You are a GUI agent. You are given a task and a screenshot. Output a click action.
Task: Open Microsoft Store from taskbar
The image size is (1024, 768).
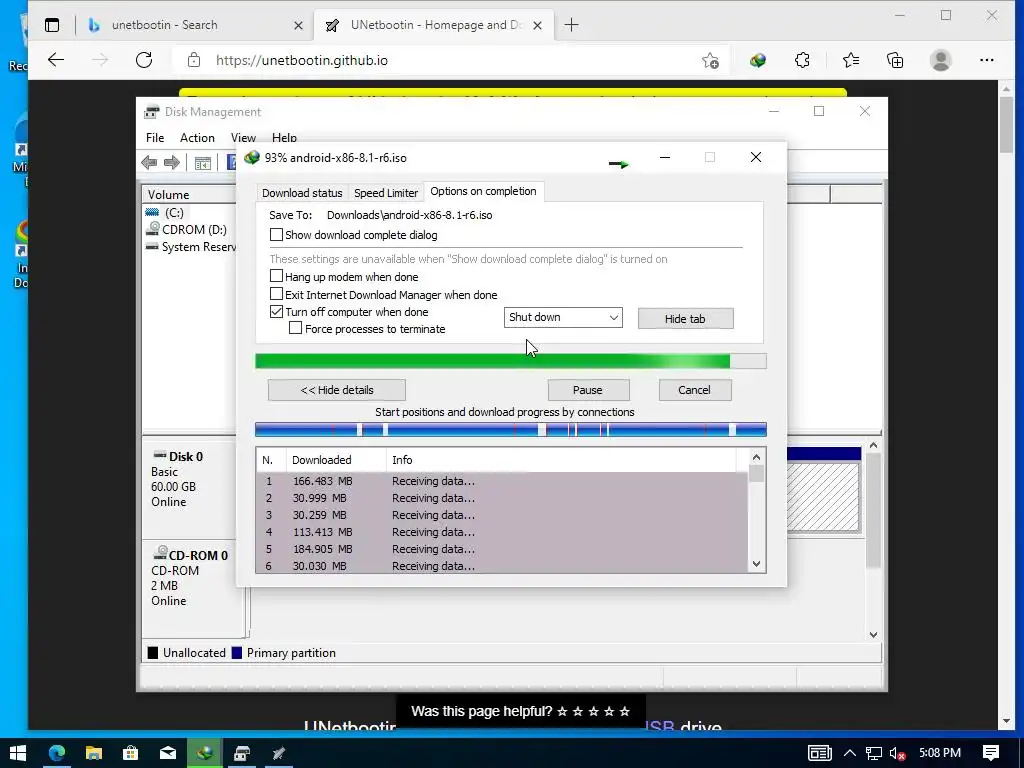click(x=131, y=753)
